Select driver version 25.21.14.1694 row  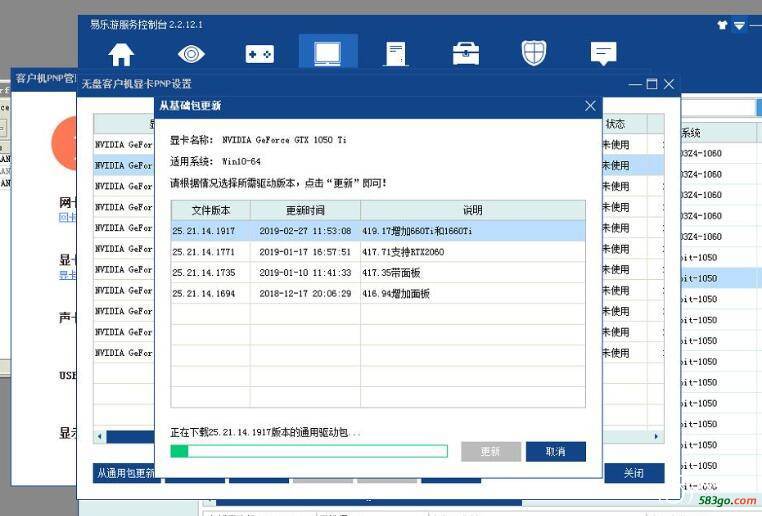coord(378,293)
